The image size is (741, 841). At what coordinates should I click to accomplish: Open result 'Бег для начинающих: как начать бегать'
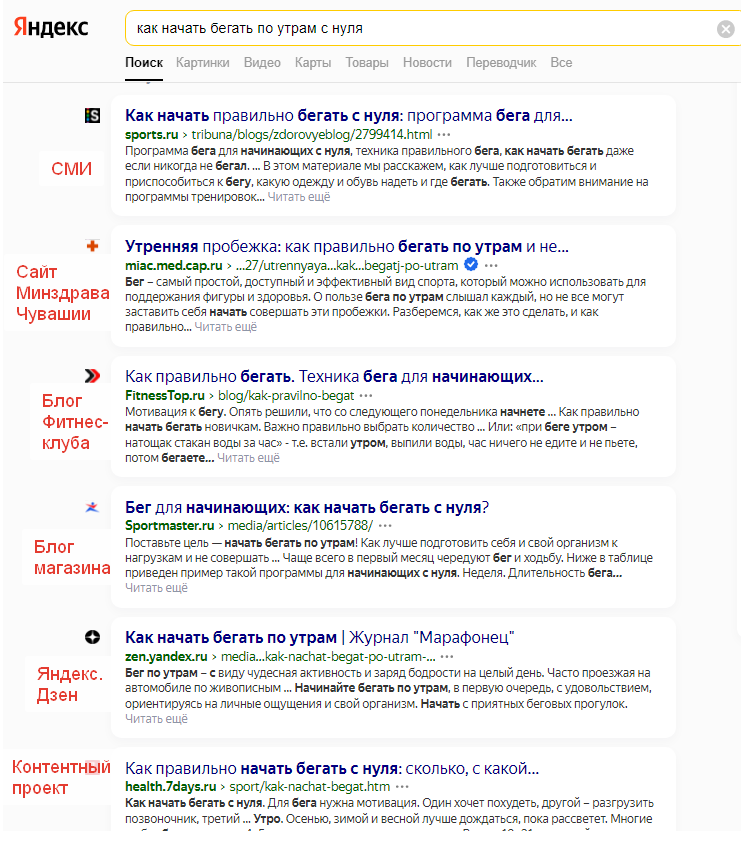point(307,507)
